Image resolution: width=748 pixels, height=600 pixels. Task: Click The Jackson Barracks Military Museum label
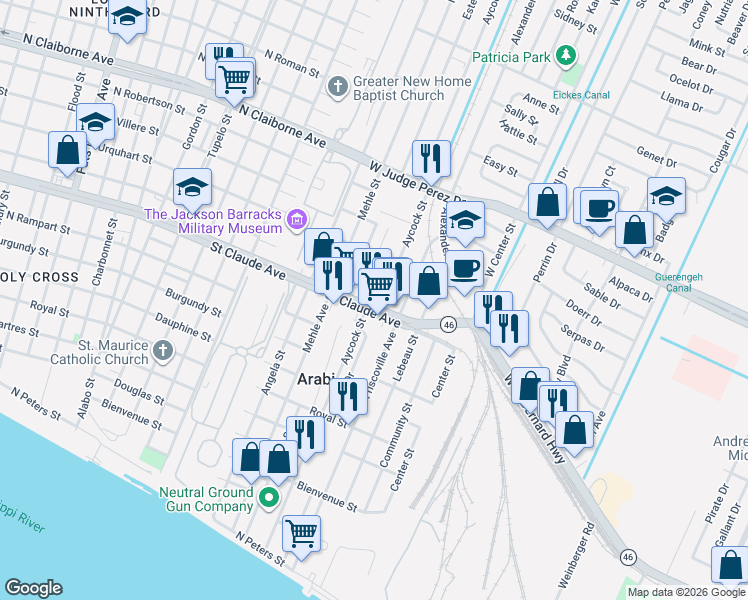point(213,221)
